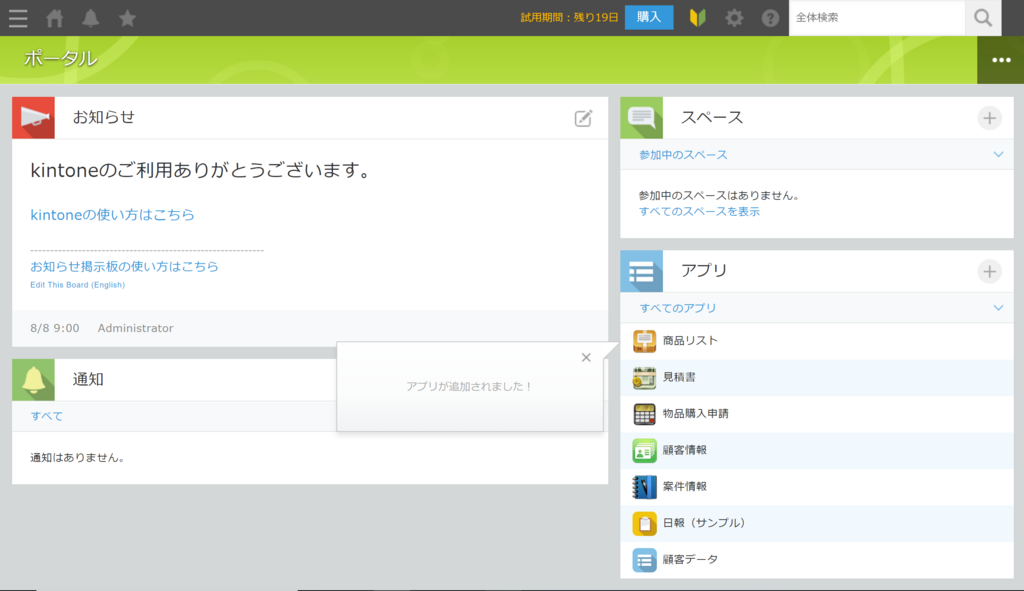The height and width of the screenshot is (591, 1024).
Task: Click the 購入 purchase button
Action: pos(648,17)
